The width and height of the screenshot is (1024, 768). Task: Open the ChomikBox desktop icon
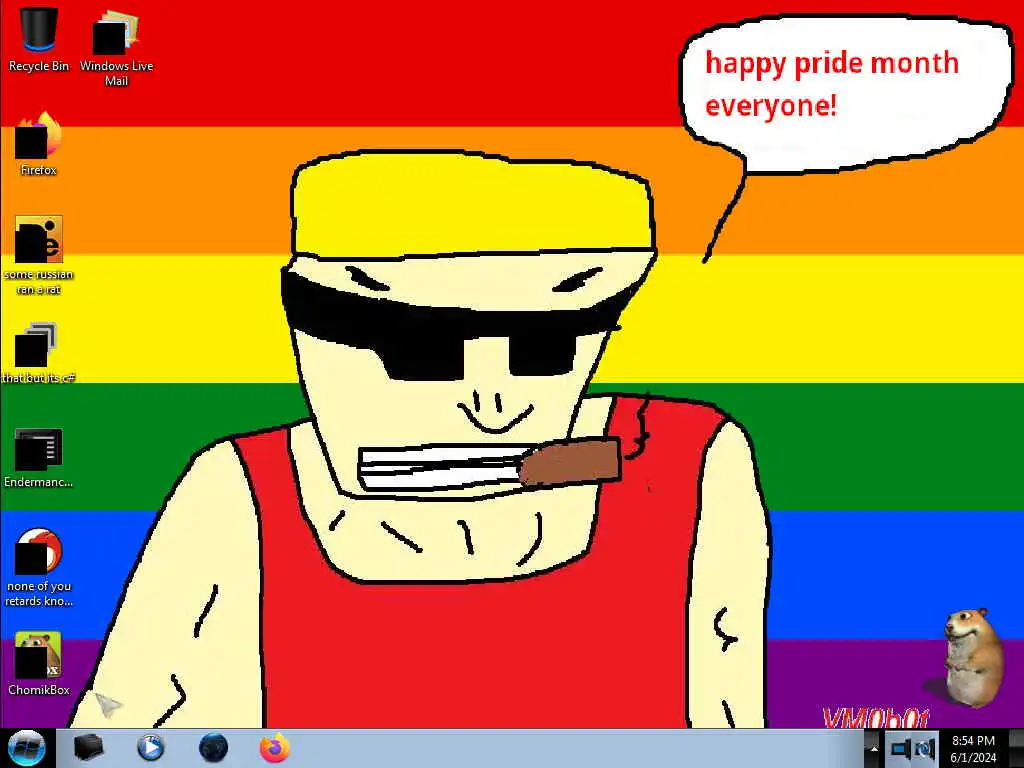pos(39,663)
